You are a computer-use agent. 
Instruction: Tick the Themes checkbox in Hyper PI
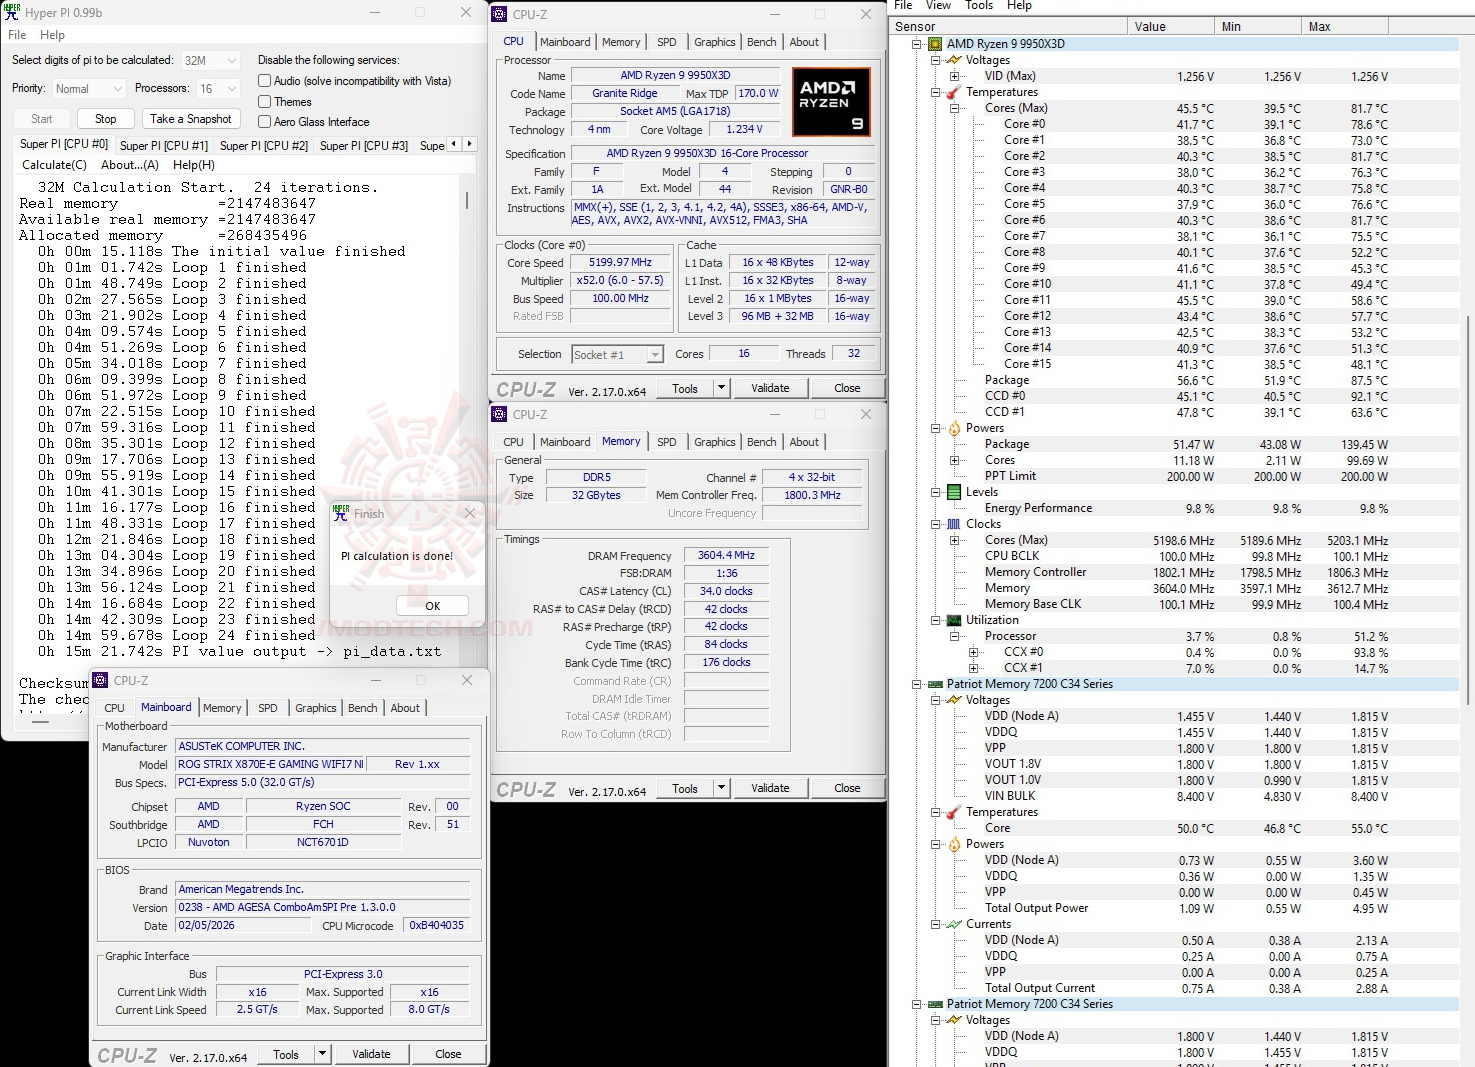265,101
